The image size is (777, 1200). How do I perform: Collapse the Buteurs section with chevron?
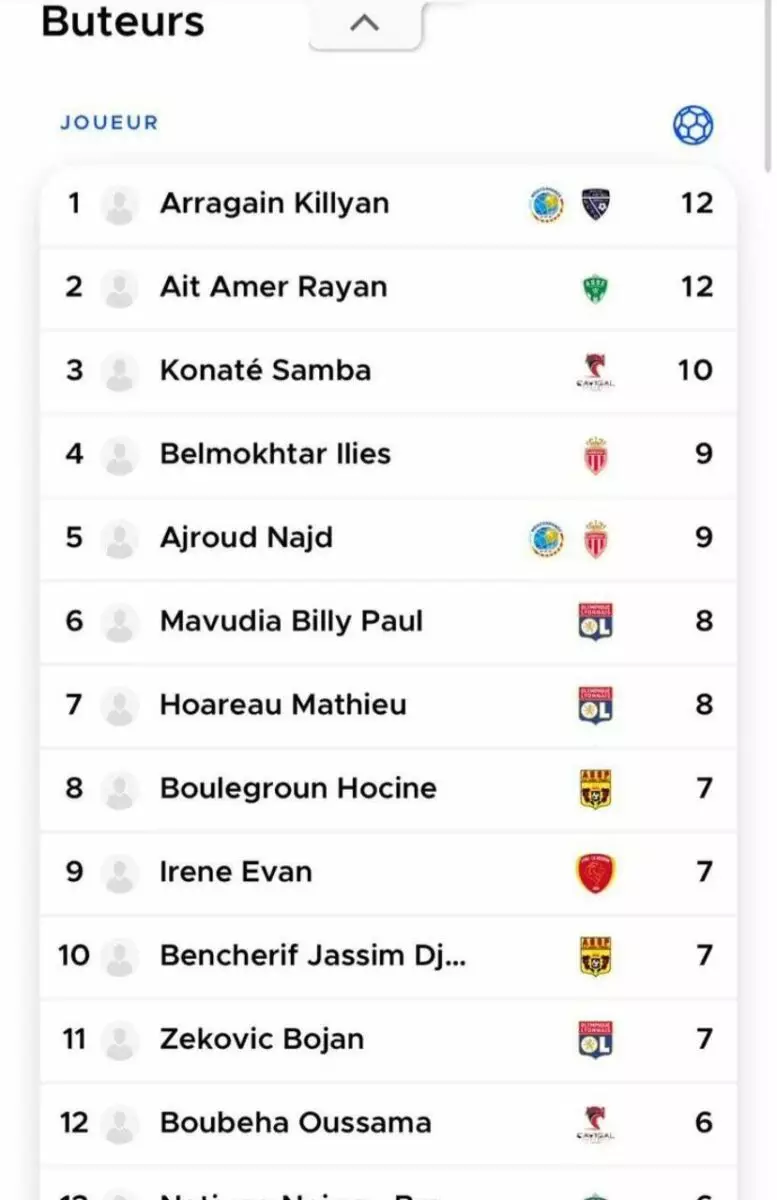365,23
